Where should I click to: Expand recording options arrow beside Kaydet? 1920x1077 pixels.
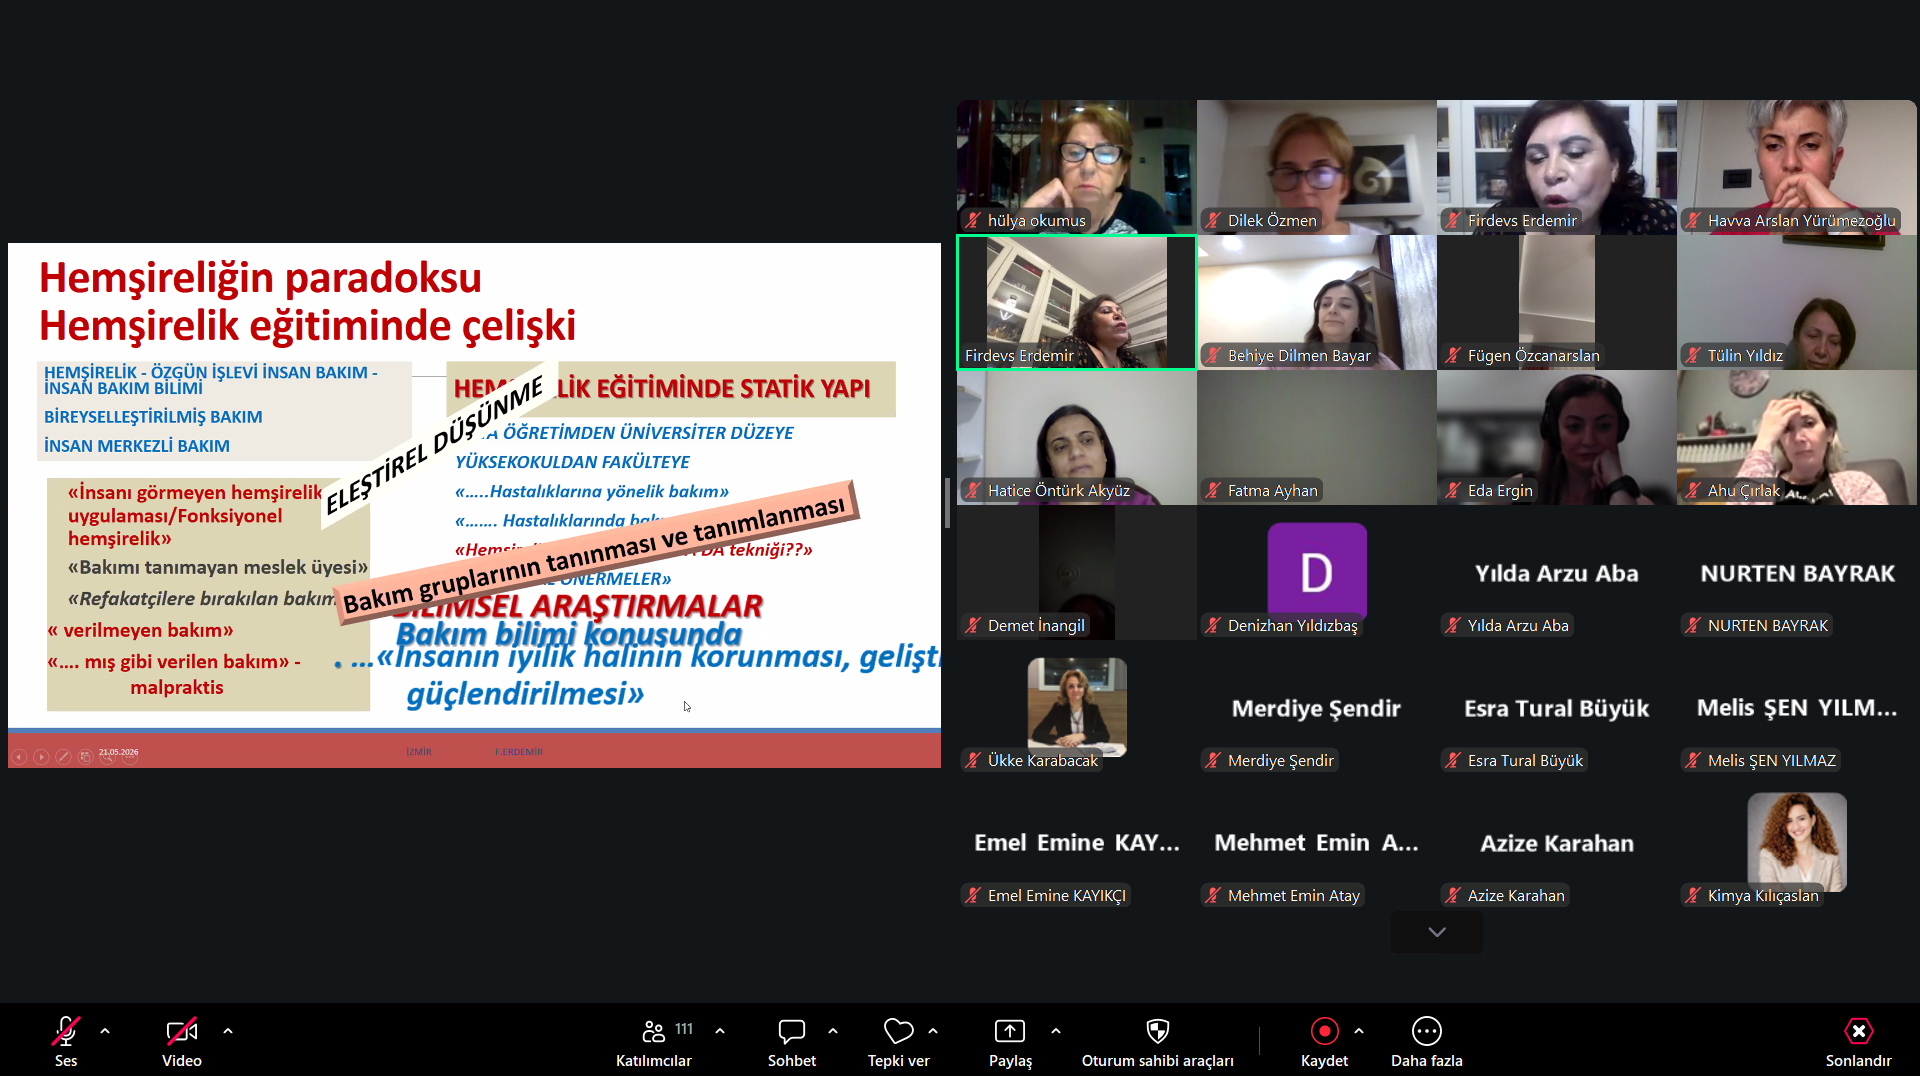coord(1359,1030)
